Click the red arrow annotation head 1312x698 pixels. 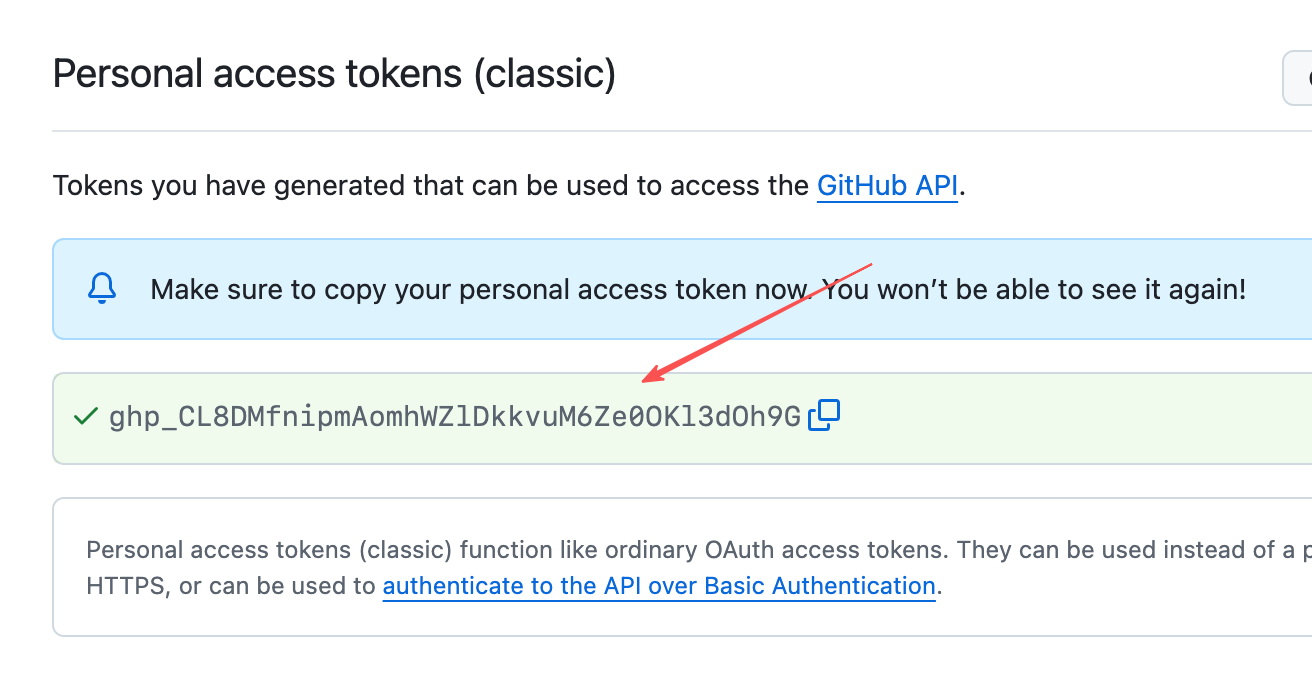click(651, 377)
